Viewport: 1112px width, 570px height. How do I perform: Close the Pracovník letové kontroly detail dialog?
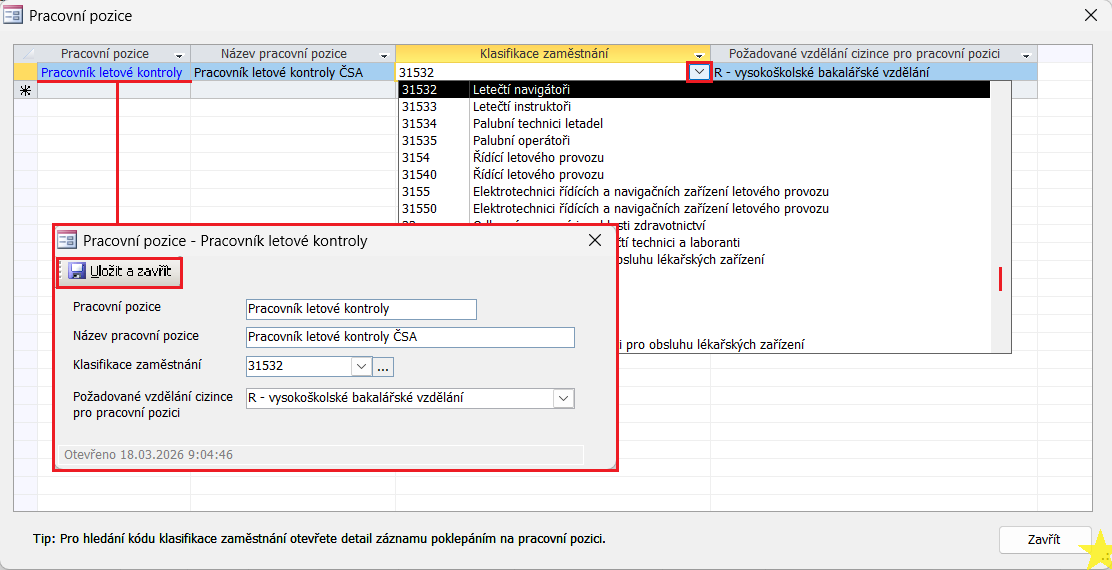point(594,240)
